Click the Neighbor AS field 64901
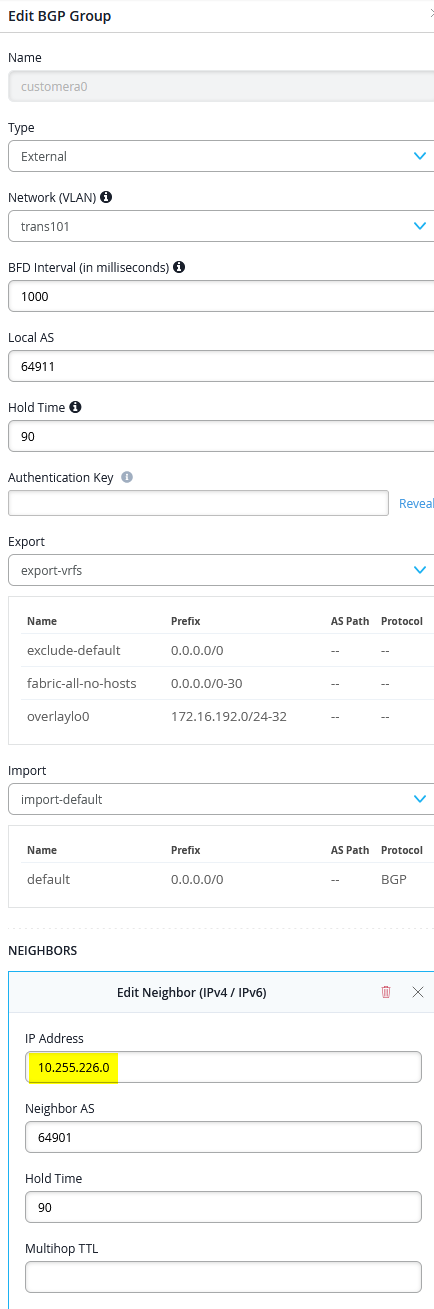434x1309 pixels. [223, 1137]
